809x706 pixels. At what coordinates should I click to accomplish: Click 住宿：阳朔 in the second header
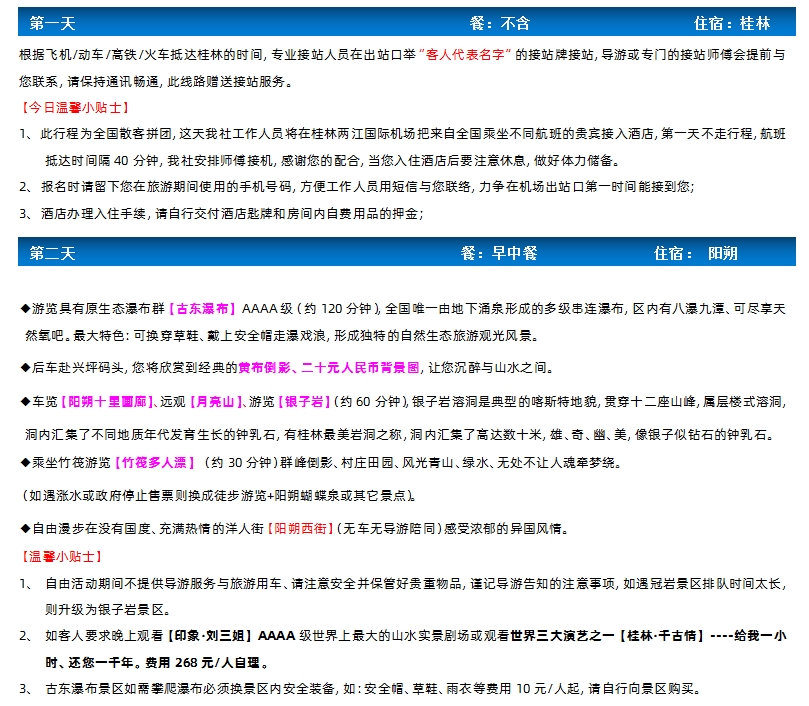[696, 253]
